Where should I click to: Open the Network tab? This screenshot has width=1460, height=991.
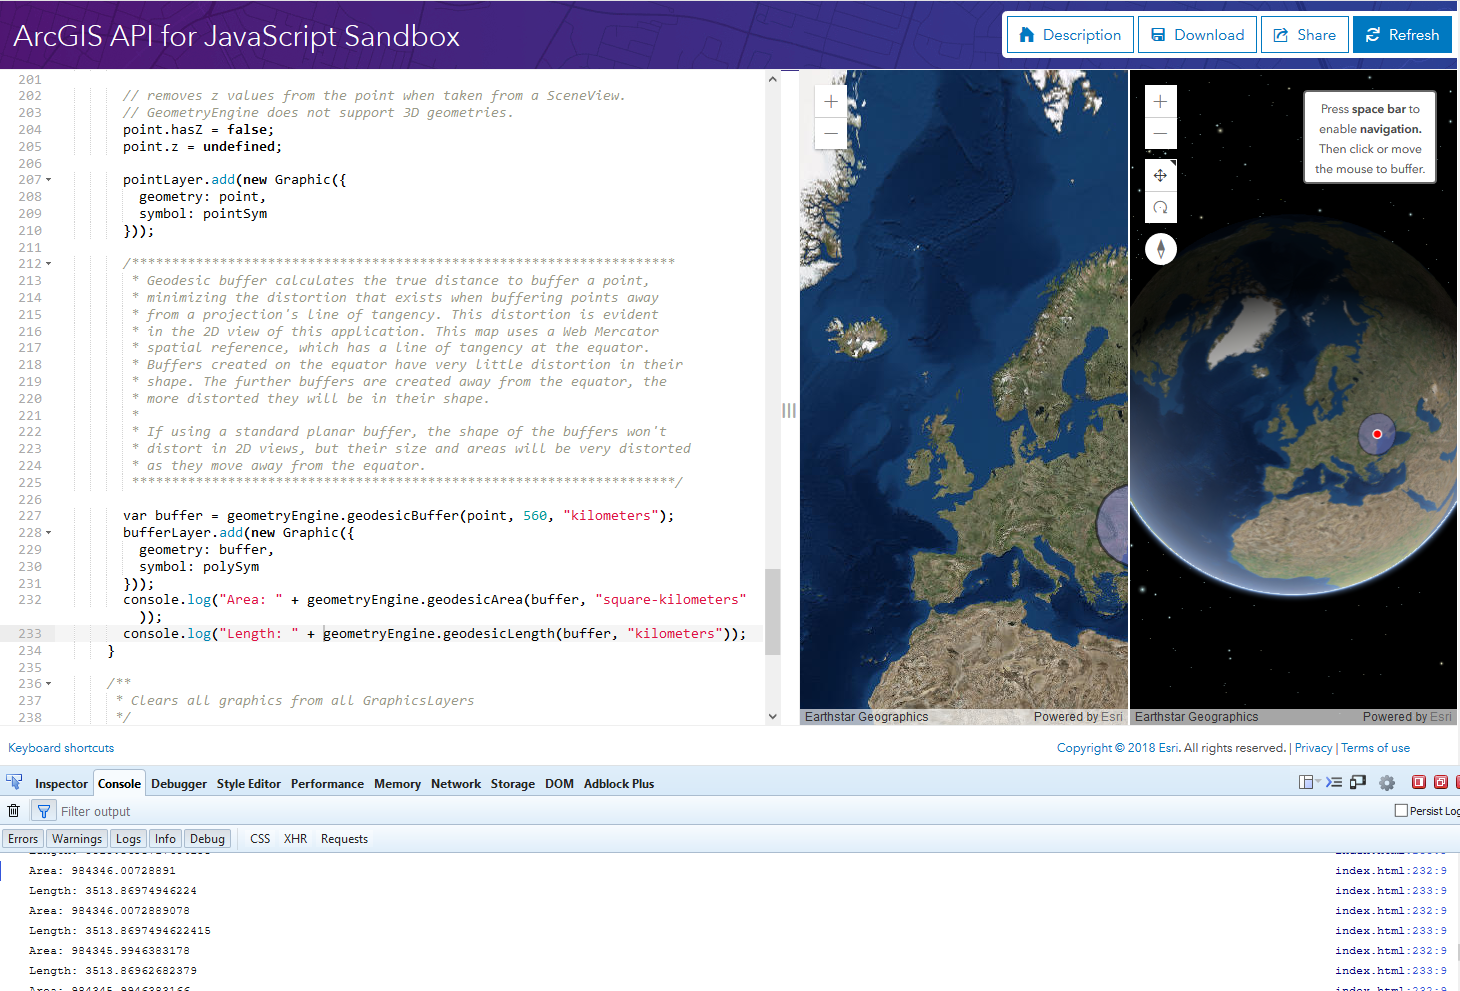[456, 784]
